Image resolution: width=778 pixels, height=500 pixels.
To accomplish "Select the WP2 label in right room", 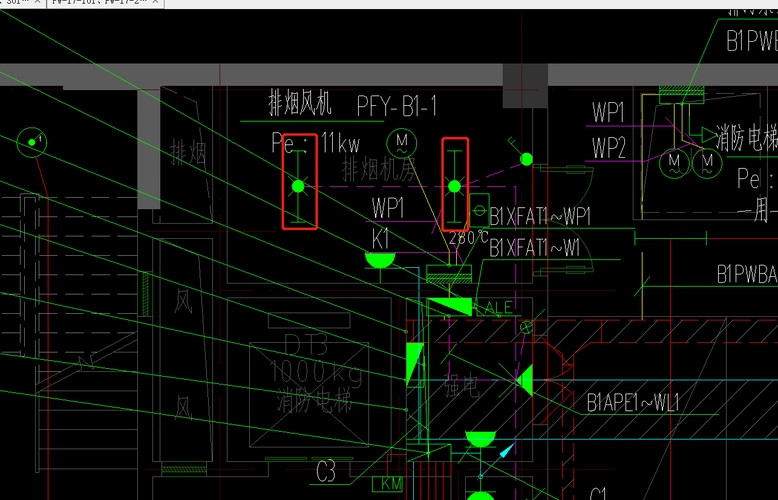I will [x=609, y=147].
